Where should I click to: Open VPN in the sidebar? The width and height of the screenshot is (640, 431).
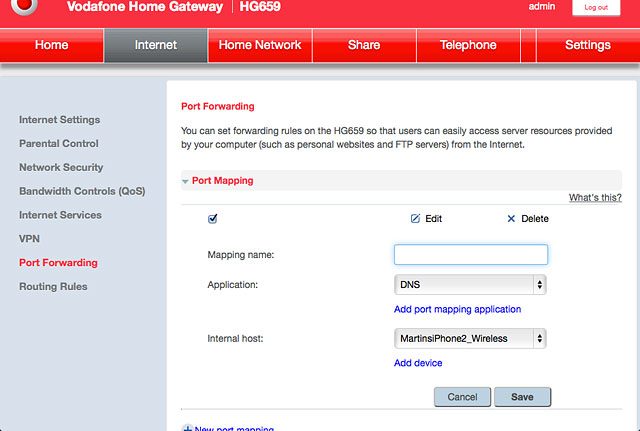(29, 239)
